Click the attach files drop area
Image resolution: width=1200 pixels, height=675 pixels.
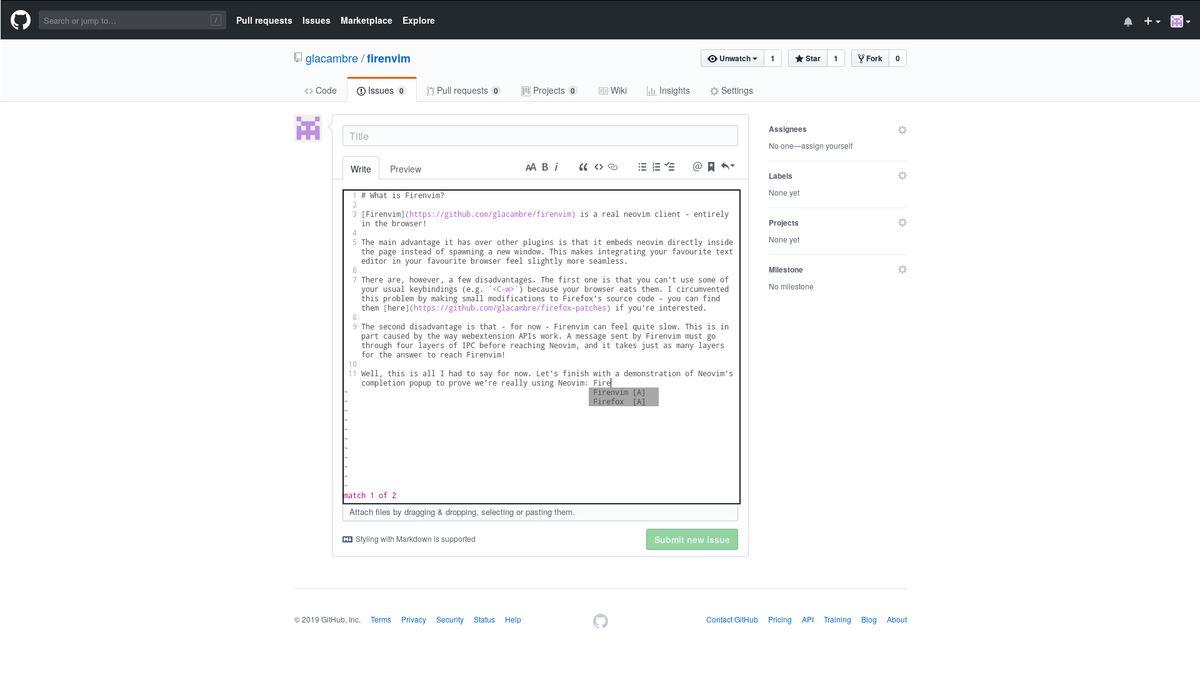(x=540, y=512)
